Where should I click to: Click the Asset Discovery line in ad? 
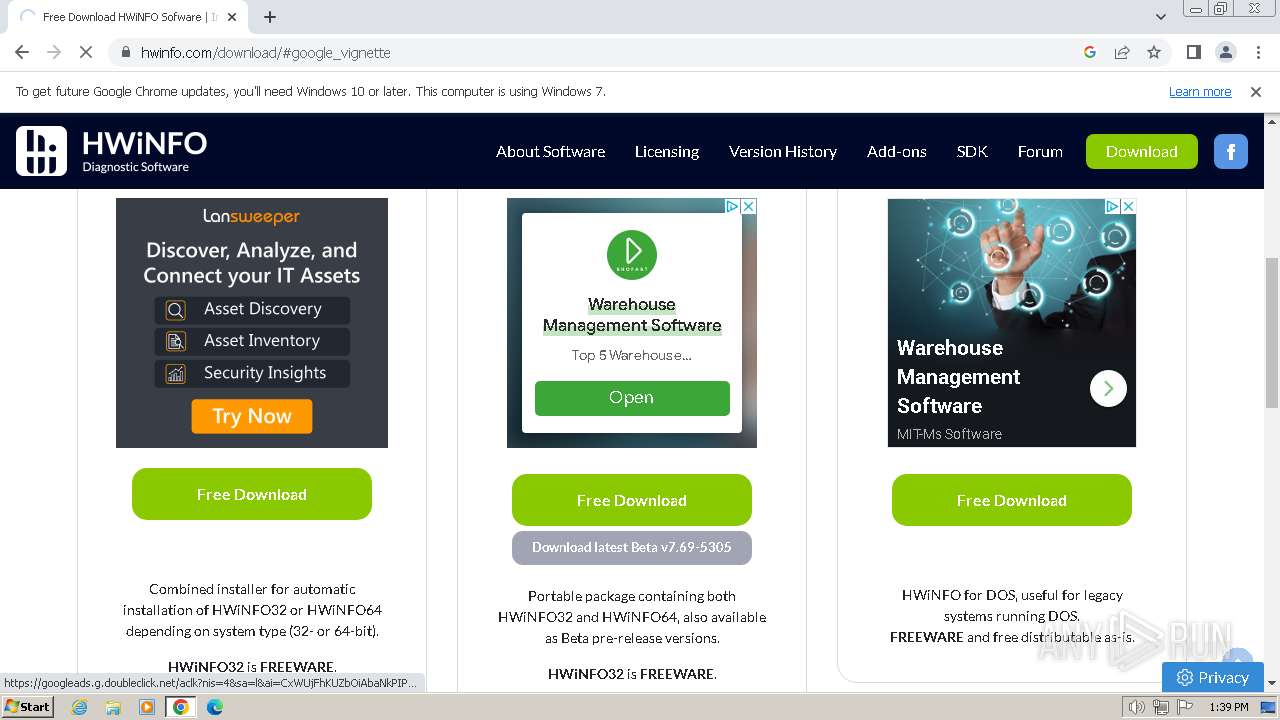[x=252, y=309]
